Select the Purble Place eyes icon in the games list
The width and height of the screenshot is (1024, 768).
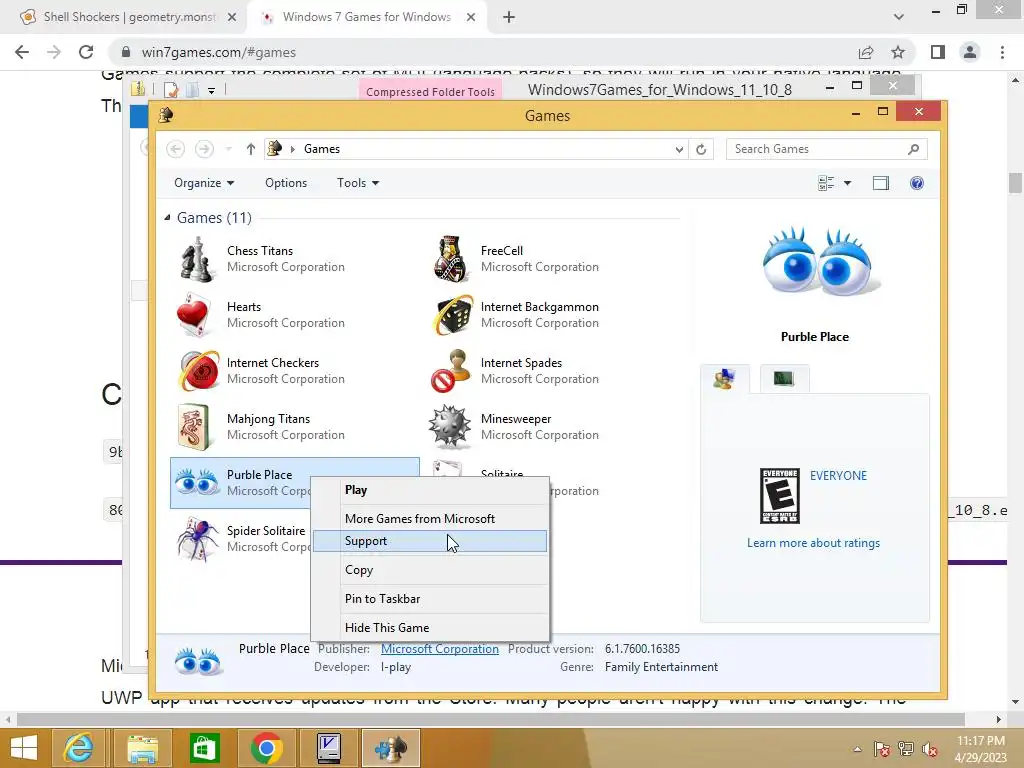197,483
